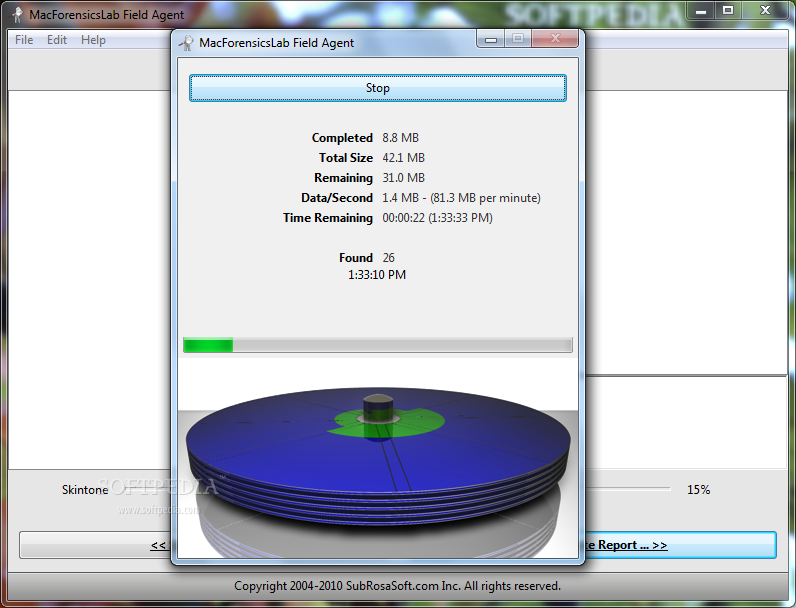Minimize the main Field Agent window

(x=701, y=11)
